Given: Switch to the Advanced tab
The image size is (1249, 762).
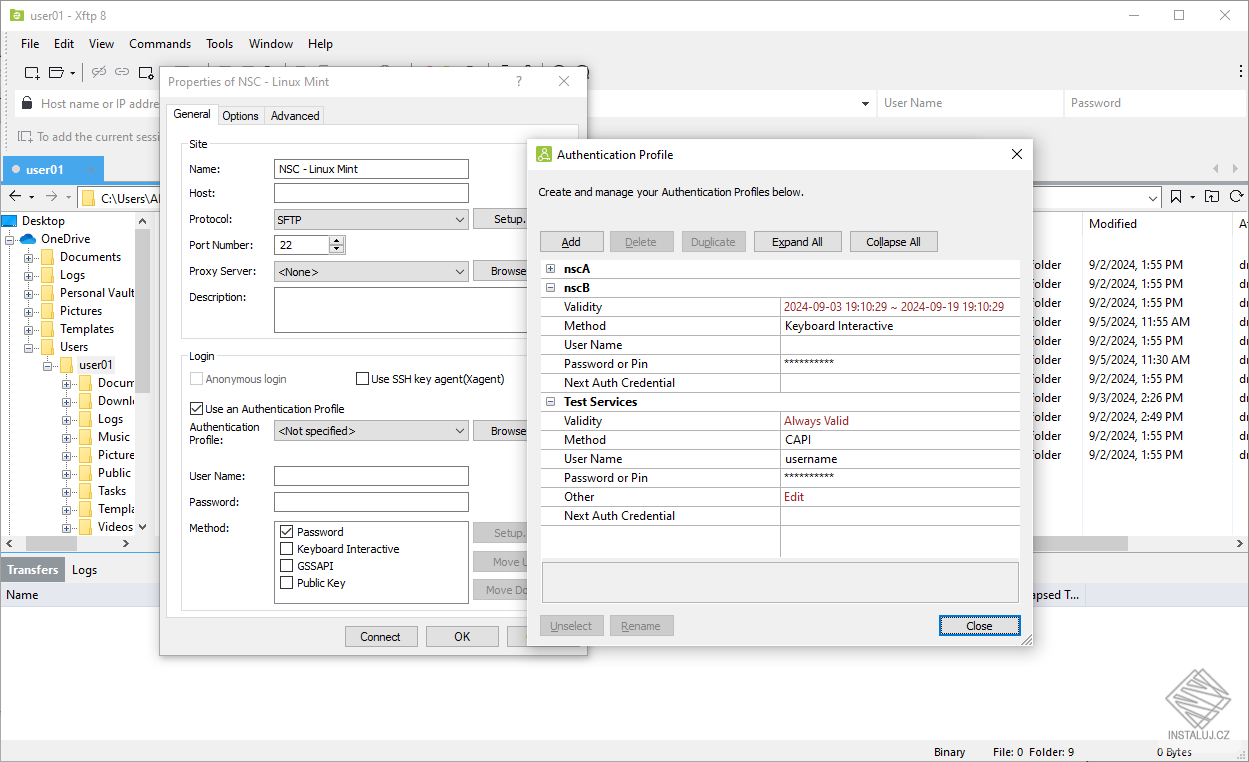Looking at the screenshot, I should (295, 116).
